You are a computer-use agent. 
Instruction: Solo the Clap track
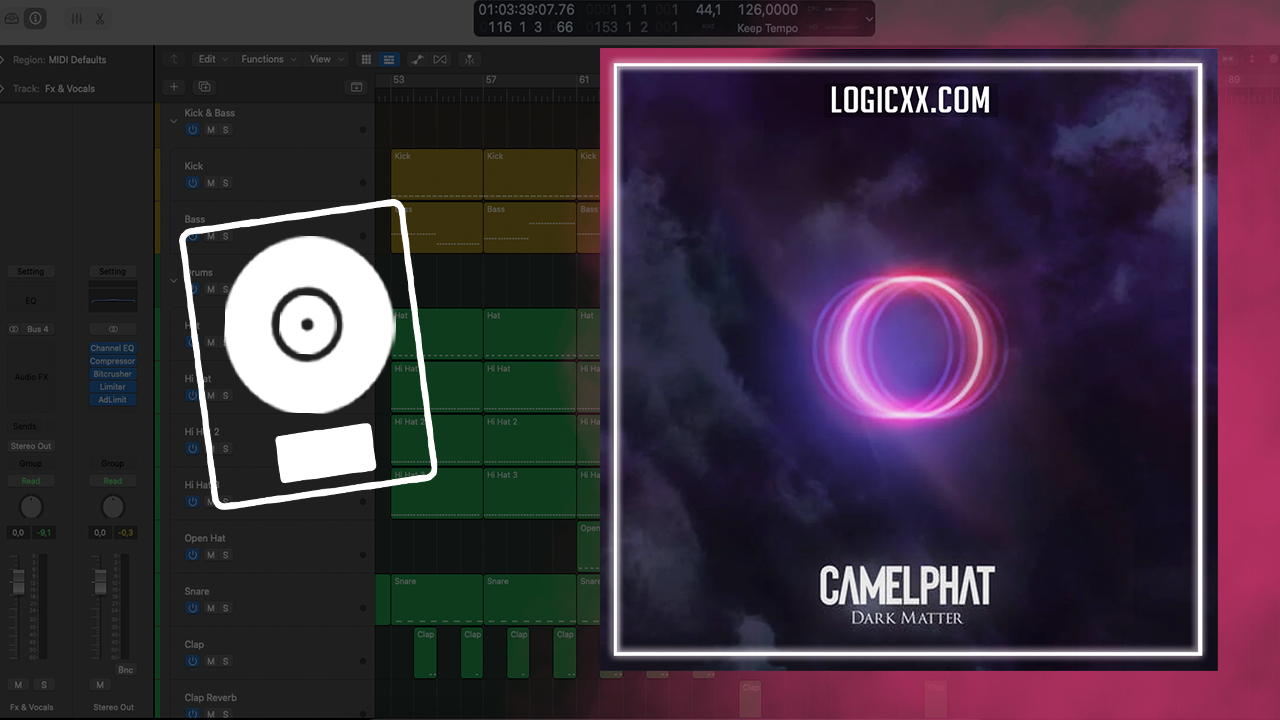point(225,661)
